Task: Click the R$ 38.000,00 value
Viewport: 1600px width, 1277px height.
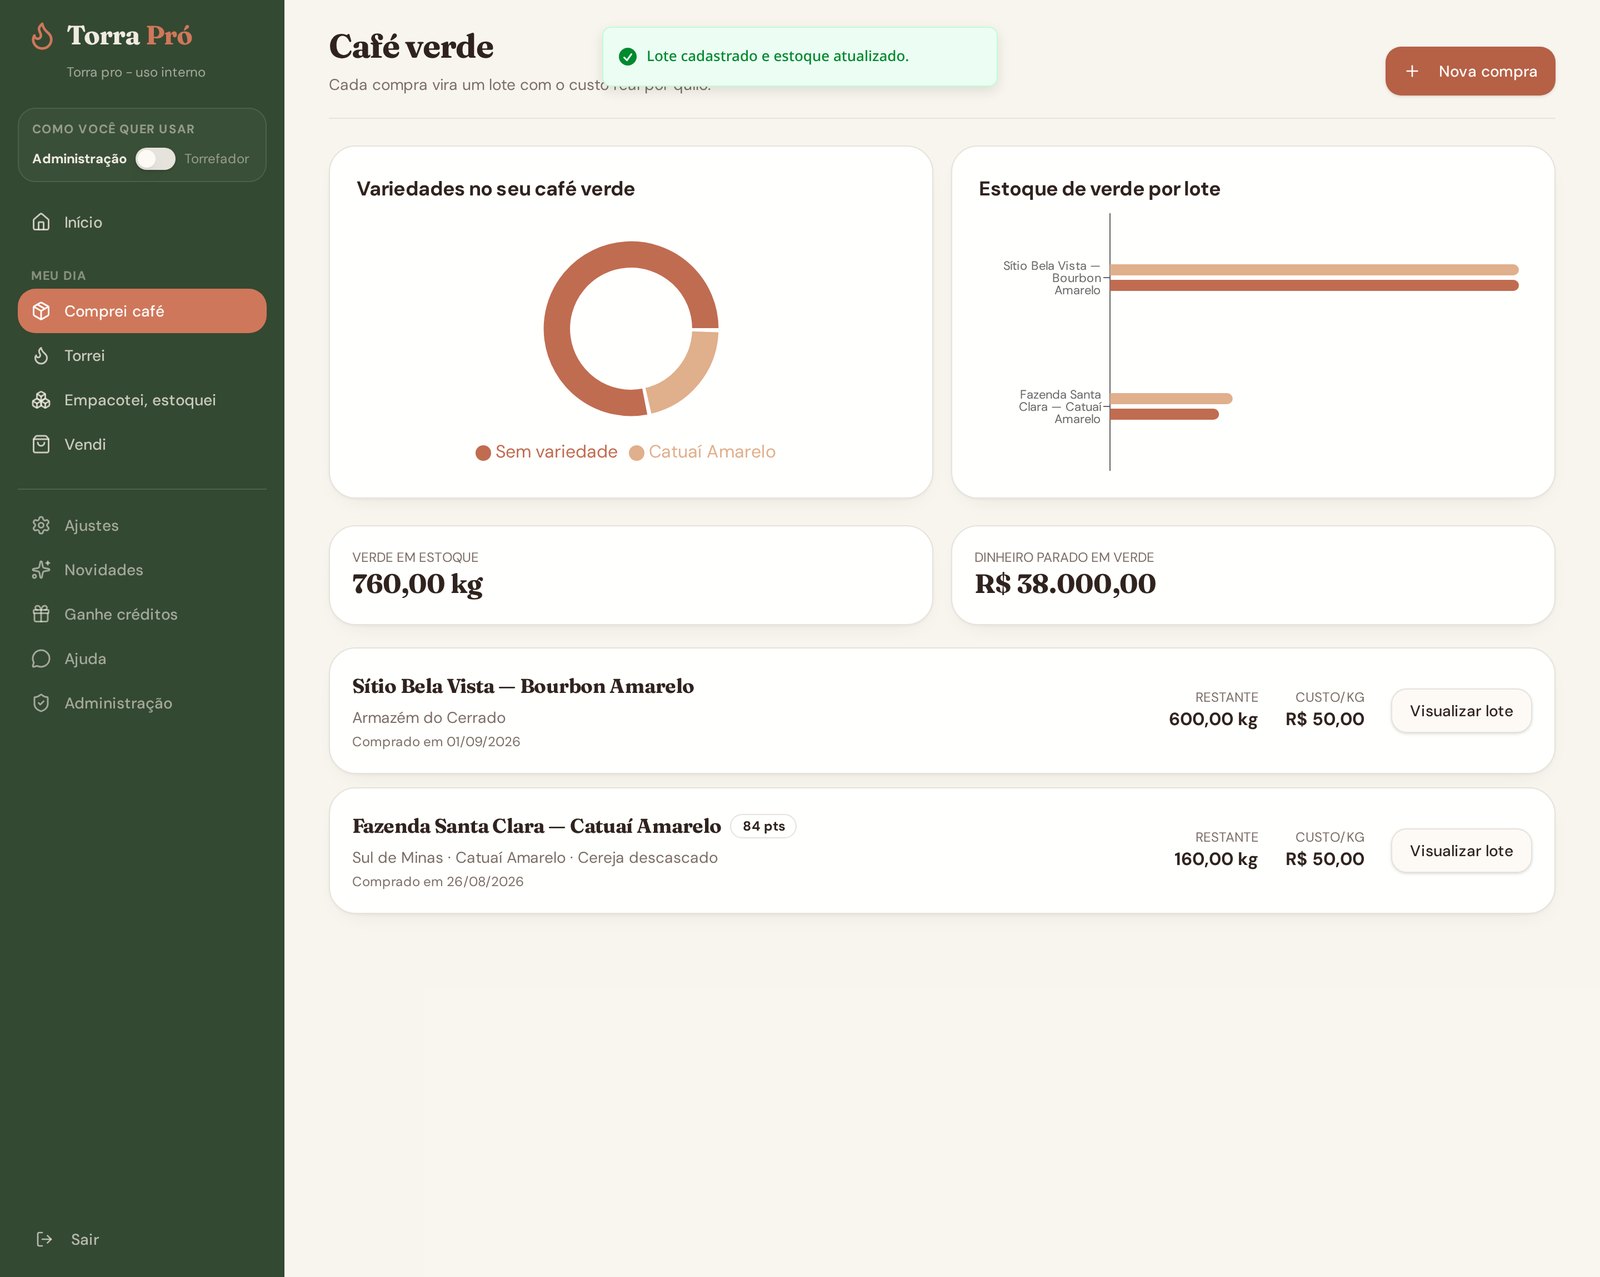Action: coord(1065,584)
